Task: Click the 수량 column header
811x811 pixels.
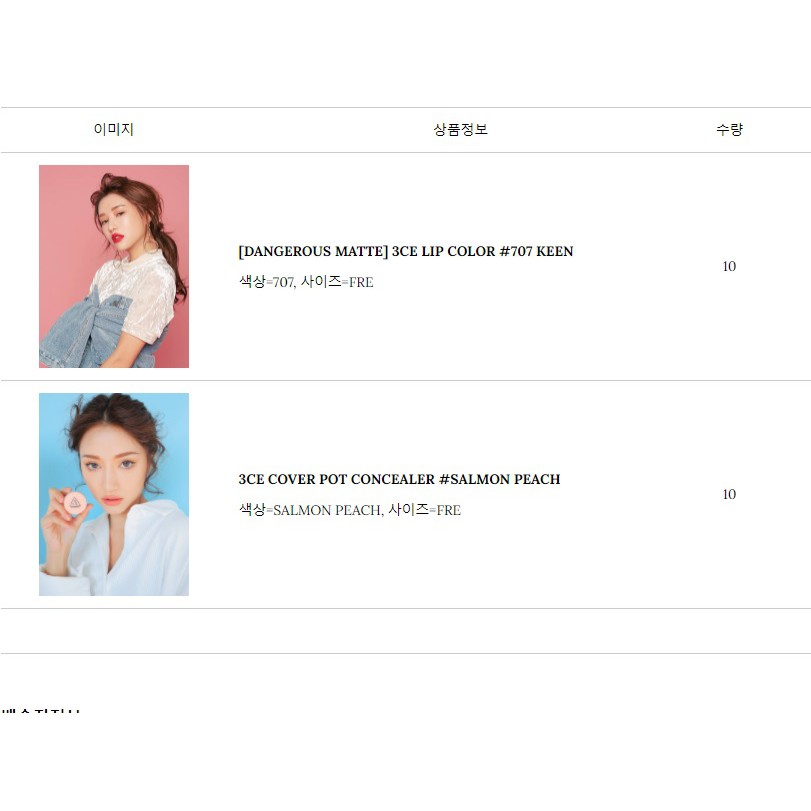Action: (729, 129)
